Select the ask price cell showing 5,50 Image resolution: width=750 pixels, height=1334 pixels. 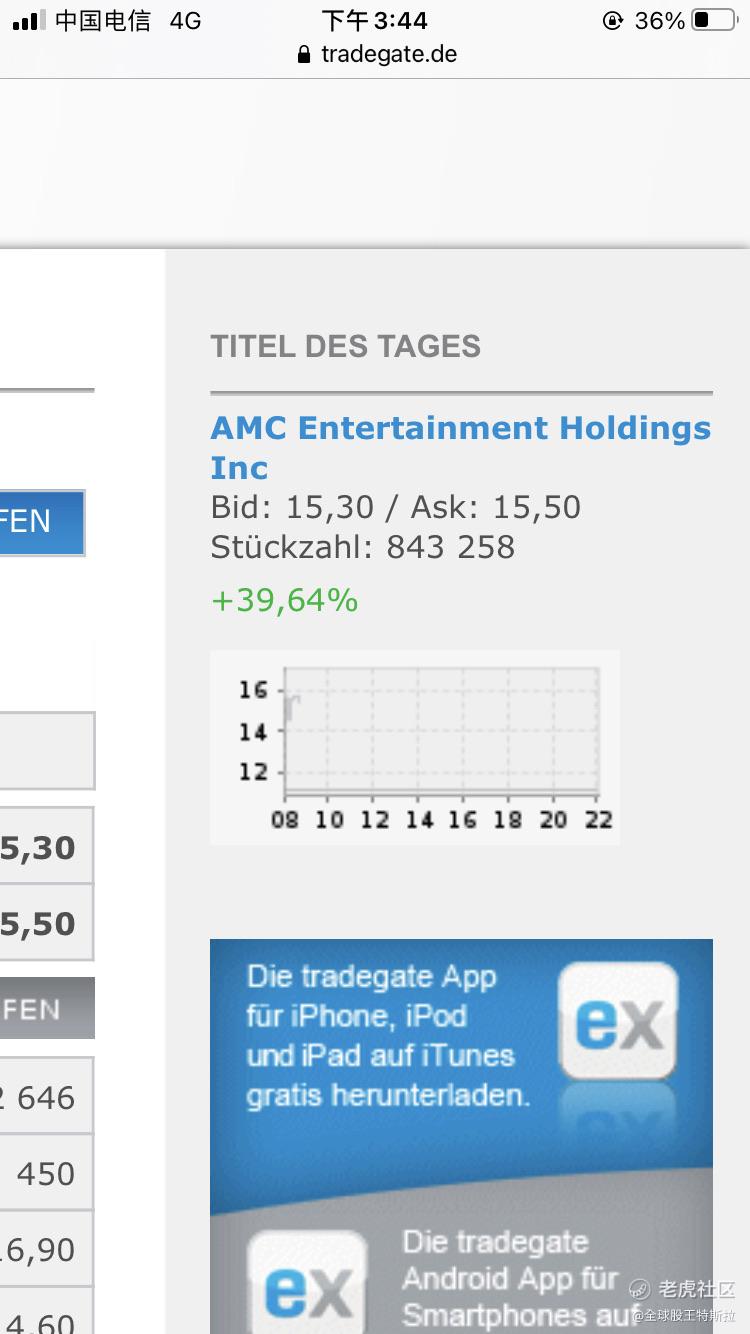(x=47, y=923)
